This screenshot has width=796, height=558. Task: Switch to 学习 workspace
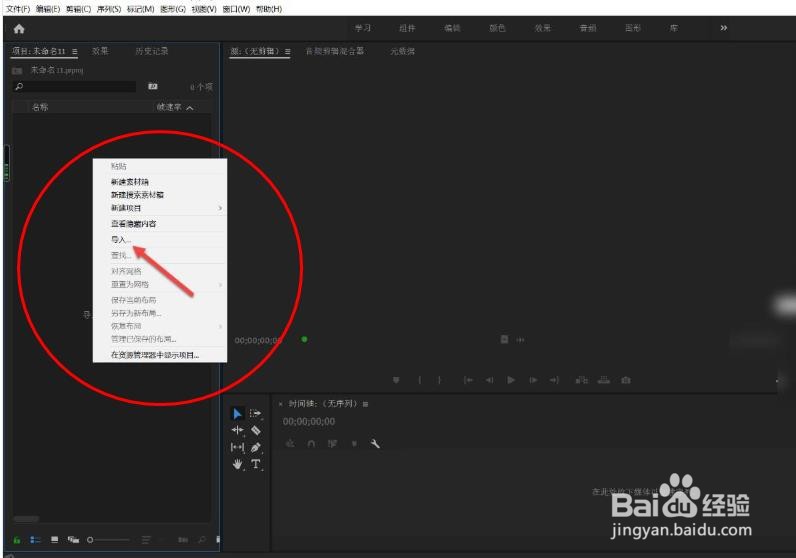coord(362,28)
